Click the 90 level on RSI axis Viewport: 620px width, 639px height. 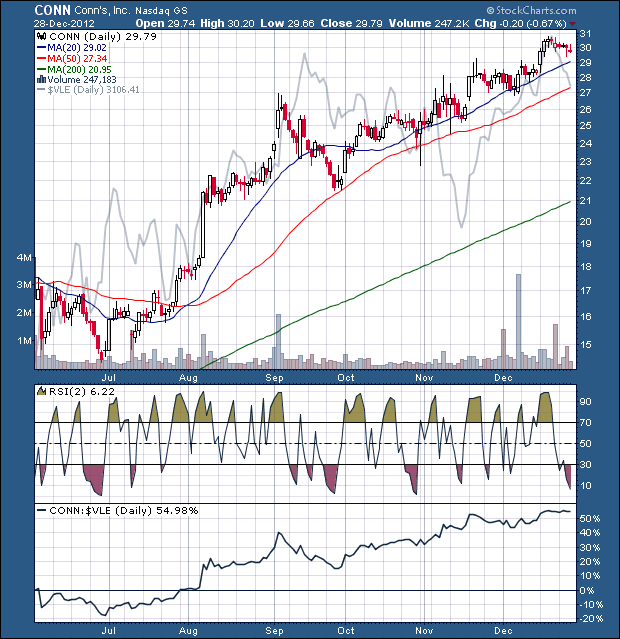586,402
